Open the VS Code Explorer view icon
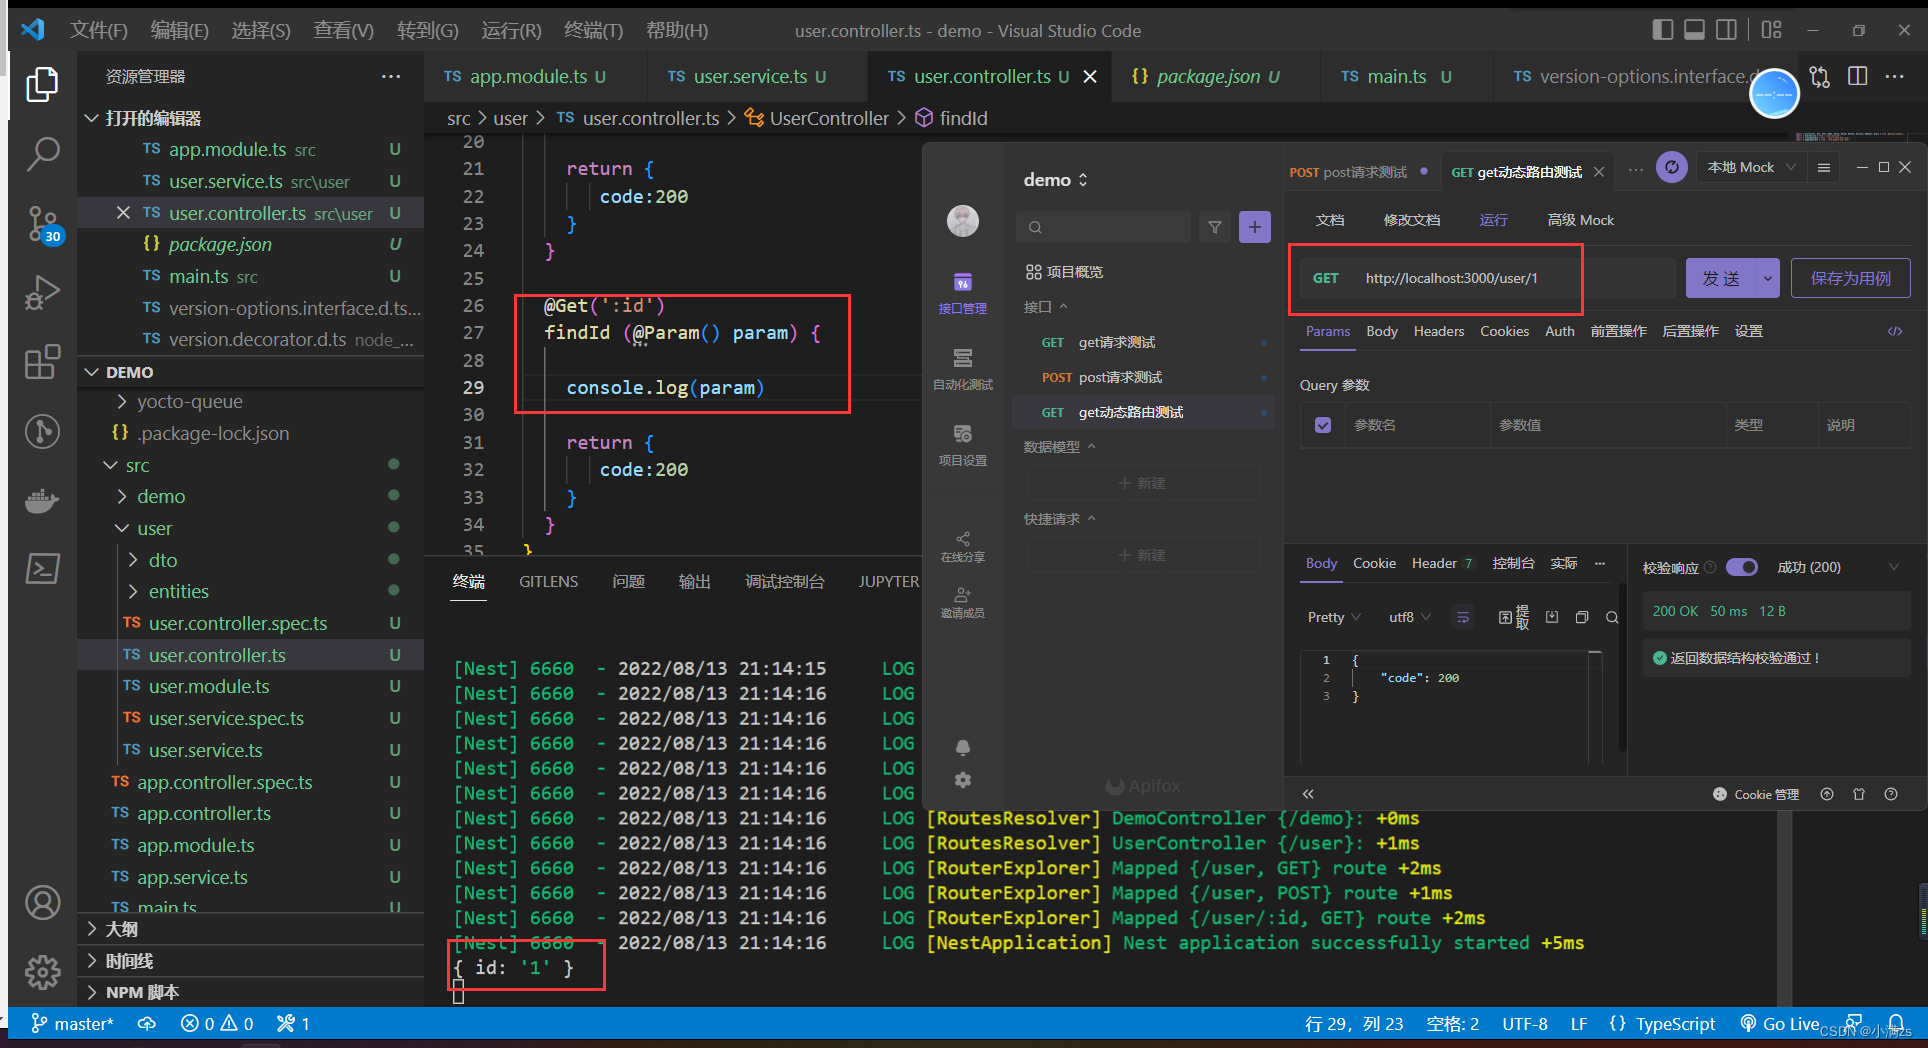The width and height of the screenshot is (1928, 1048). pos(42,85)
